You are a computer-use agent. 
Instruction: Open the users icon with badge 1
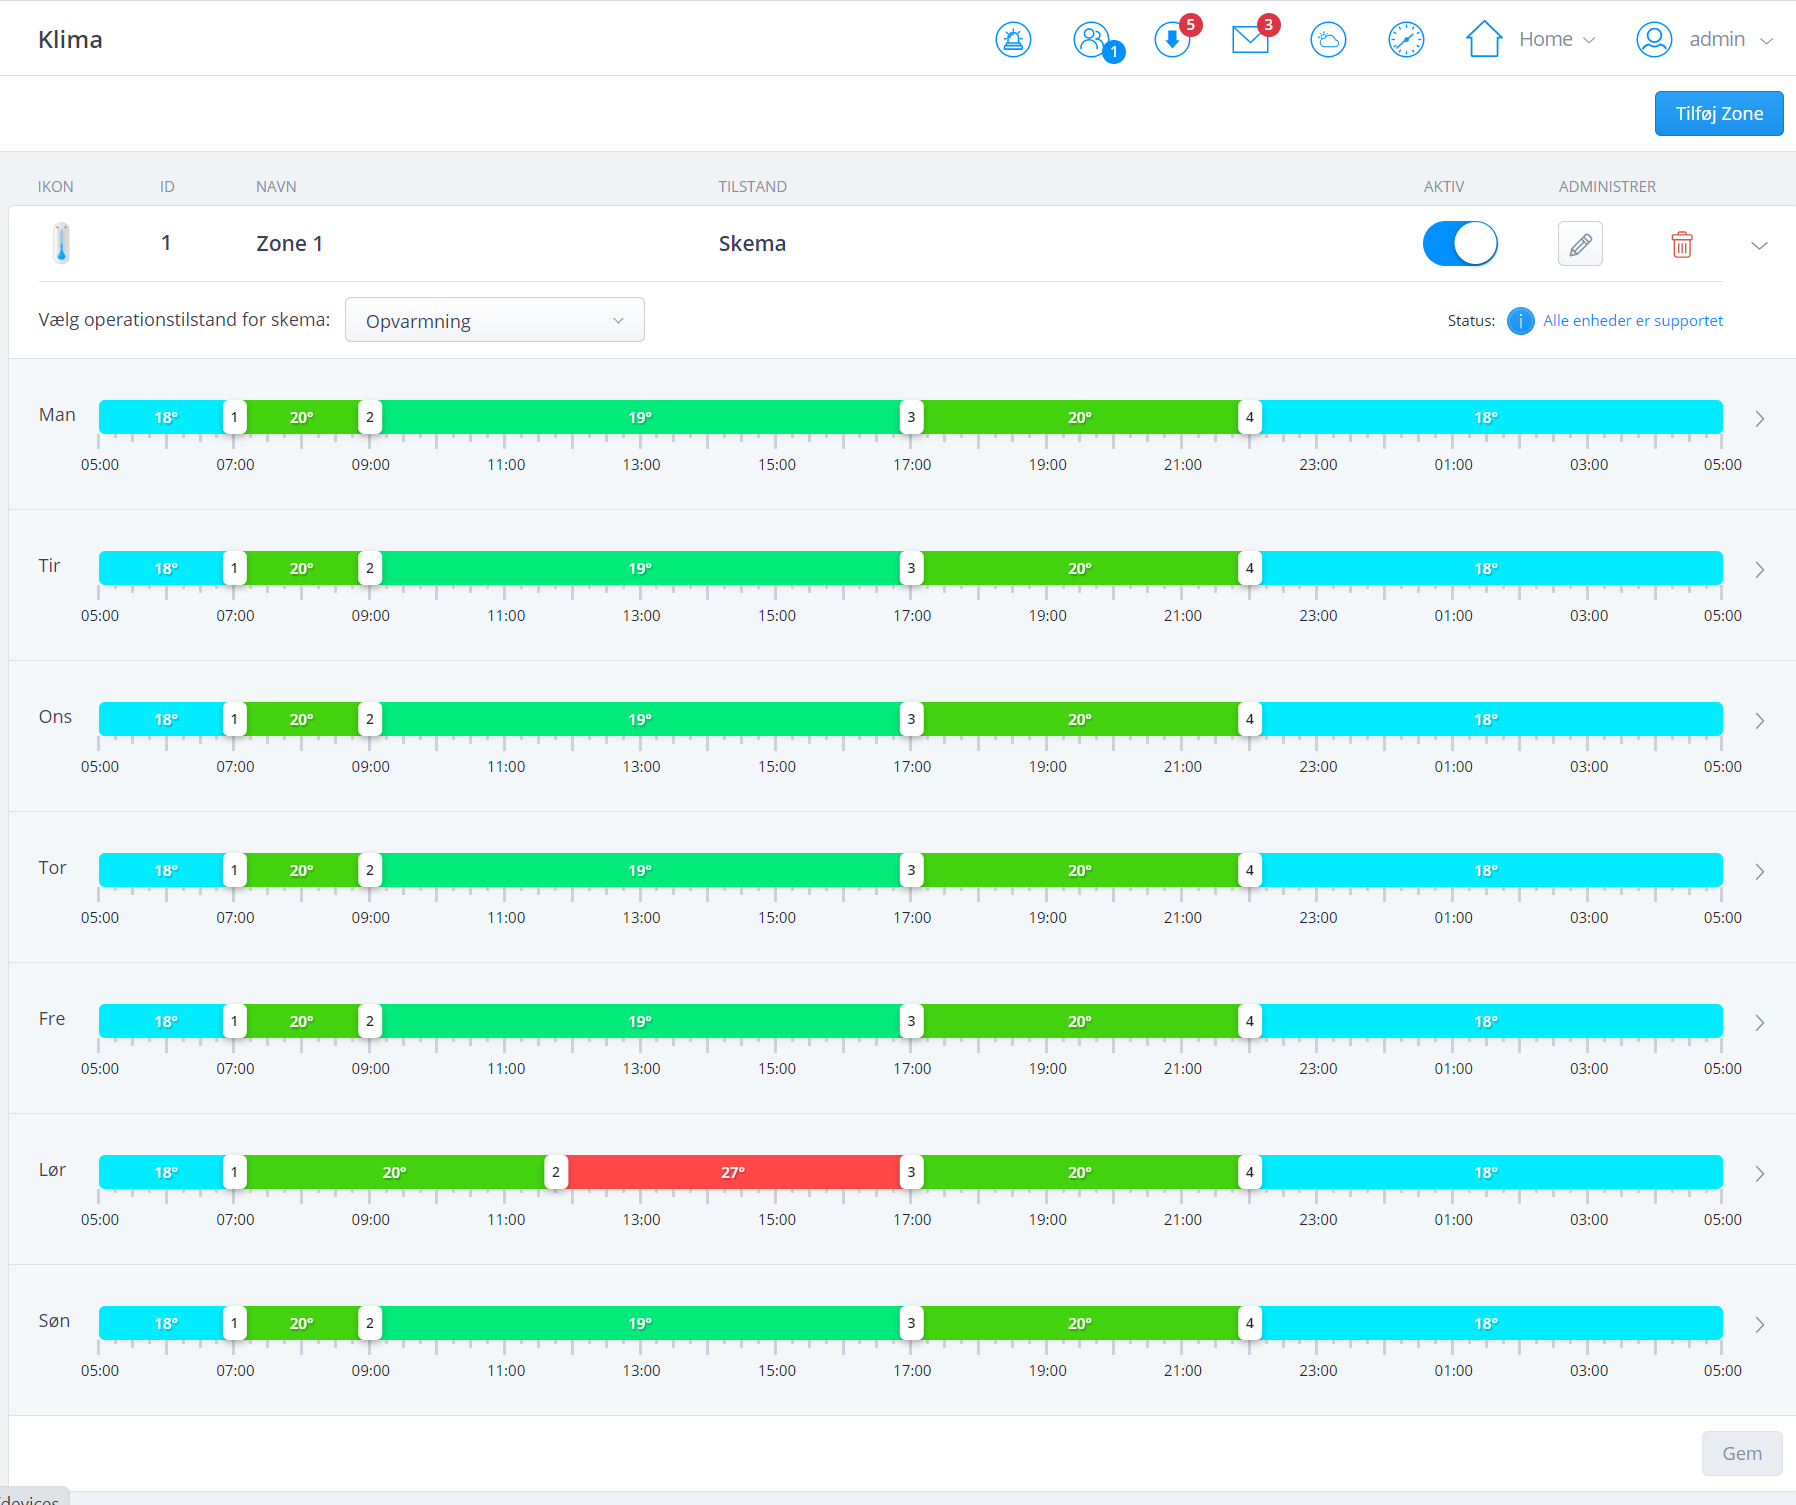coord(1092,40)
